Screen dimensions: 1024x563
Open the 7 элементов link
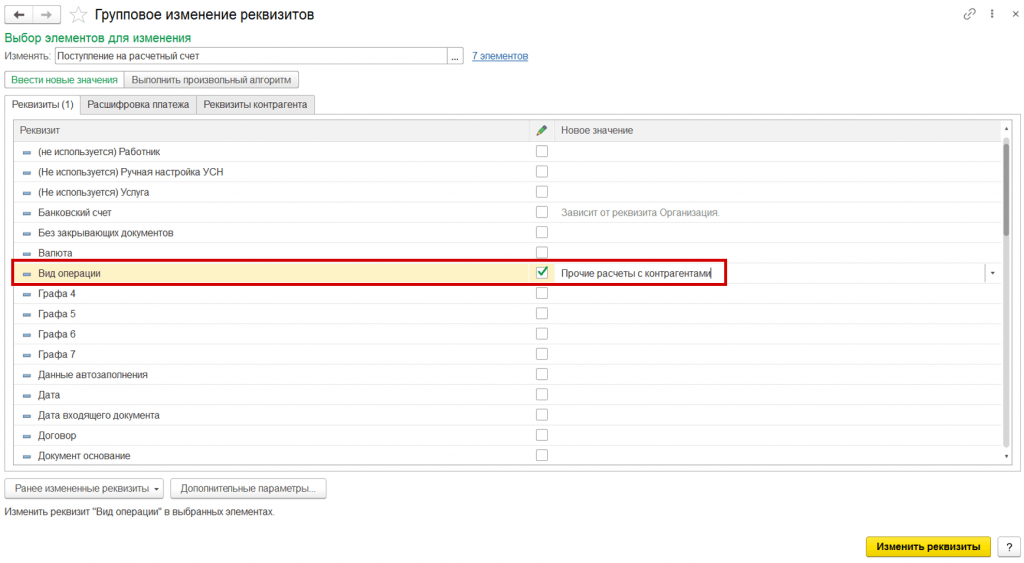pos(500,56)
